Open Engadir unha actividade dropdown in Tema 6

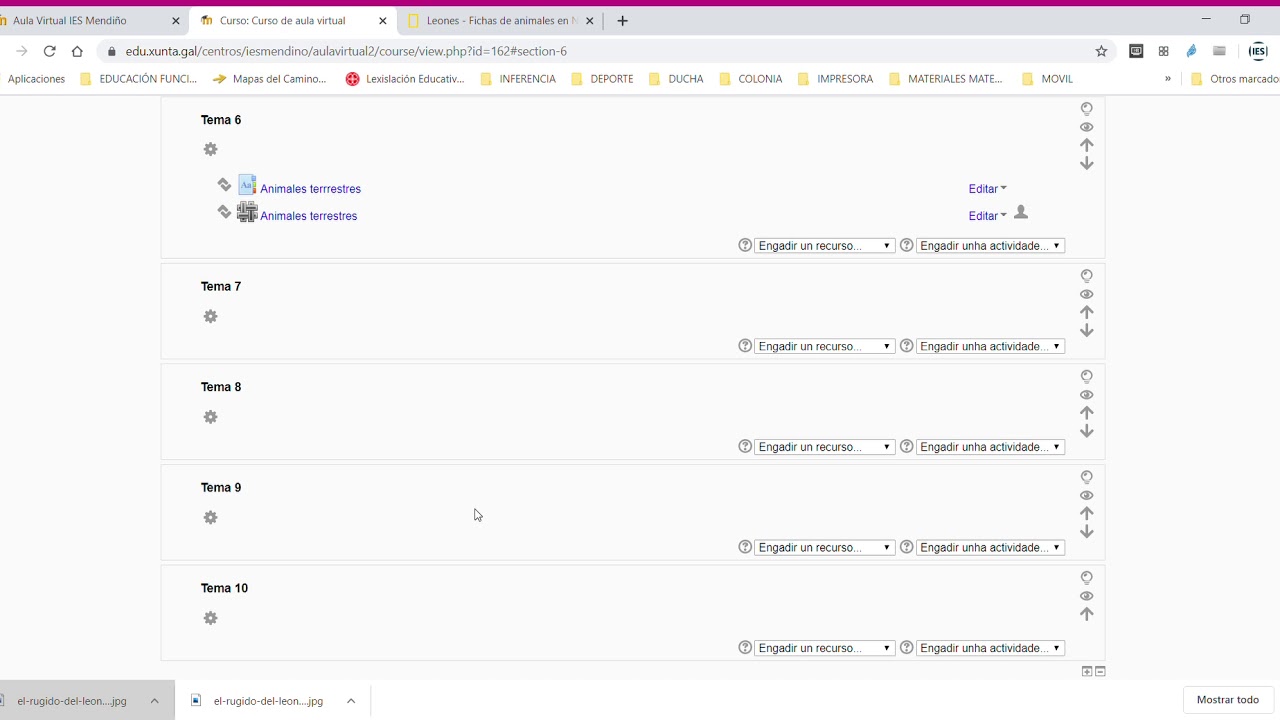[x=990, y=246]
